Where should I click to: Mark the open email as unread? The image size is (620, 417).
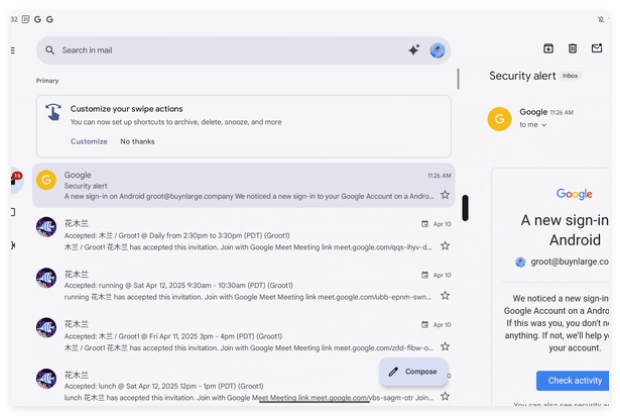click(597, 48)
